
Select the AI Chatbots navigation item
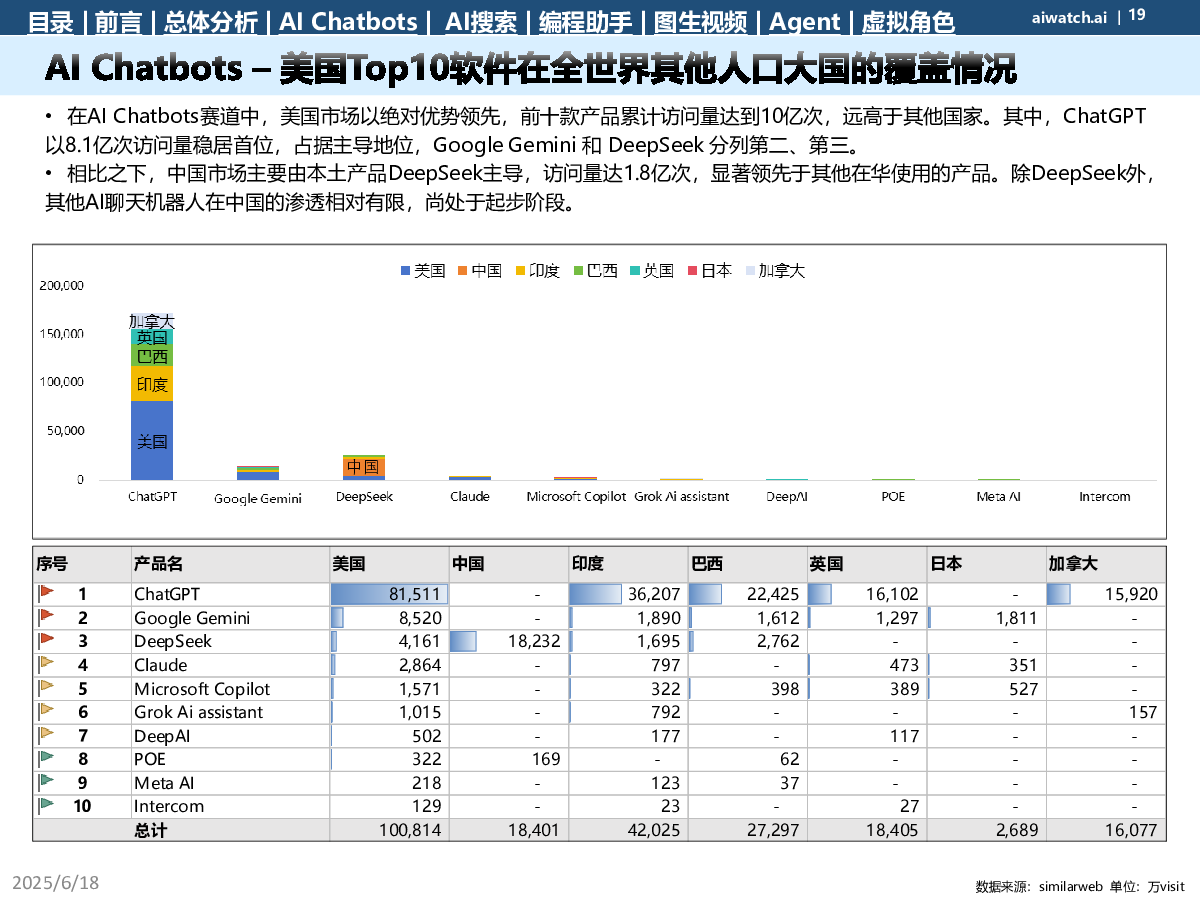(348, 21)
